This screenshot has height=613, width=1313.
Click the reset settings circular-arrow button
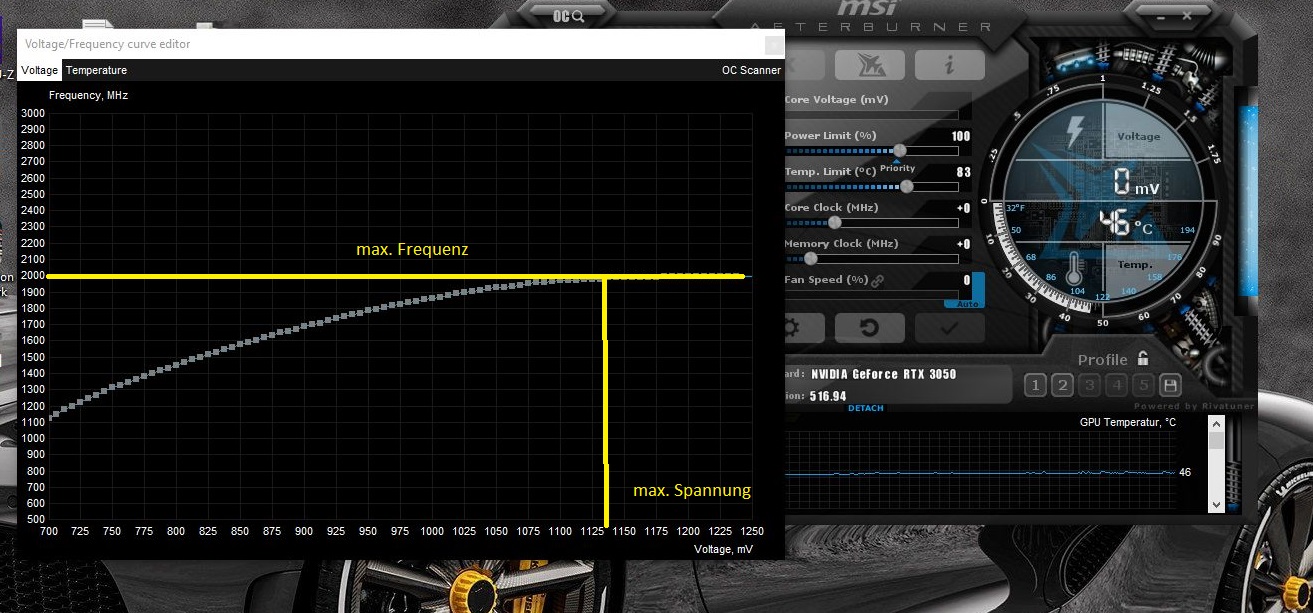click(x=869, y=327)
